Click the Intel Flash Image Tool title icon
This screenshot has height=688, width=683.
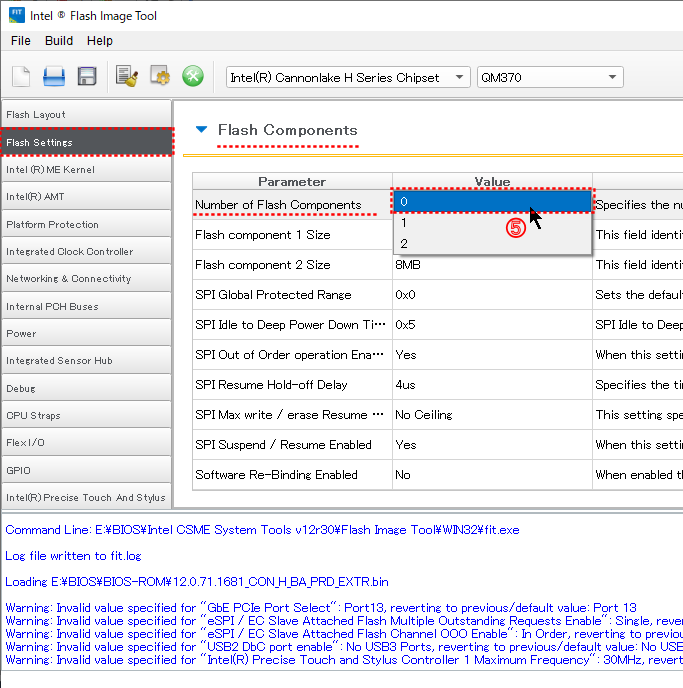point(16,16)
